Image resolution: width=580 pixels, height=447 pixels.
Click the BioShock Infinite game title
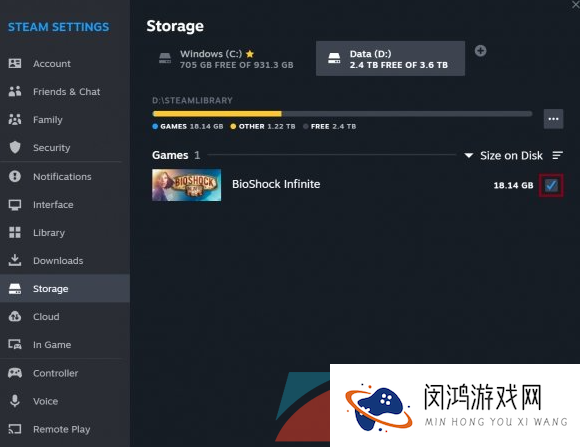pyautogui.click(x=276, y=184)
